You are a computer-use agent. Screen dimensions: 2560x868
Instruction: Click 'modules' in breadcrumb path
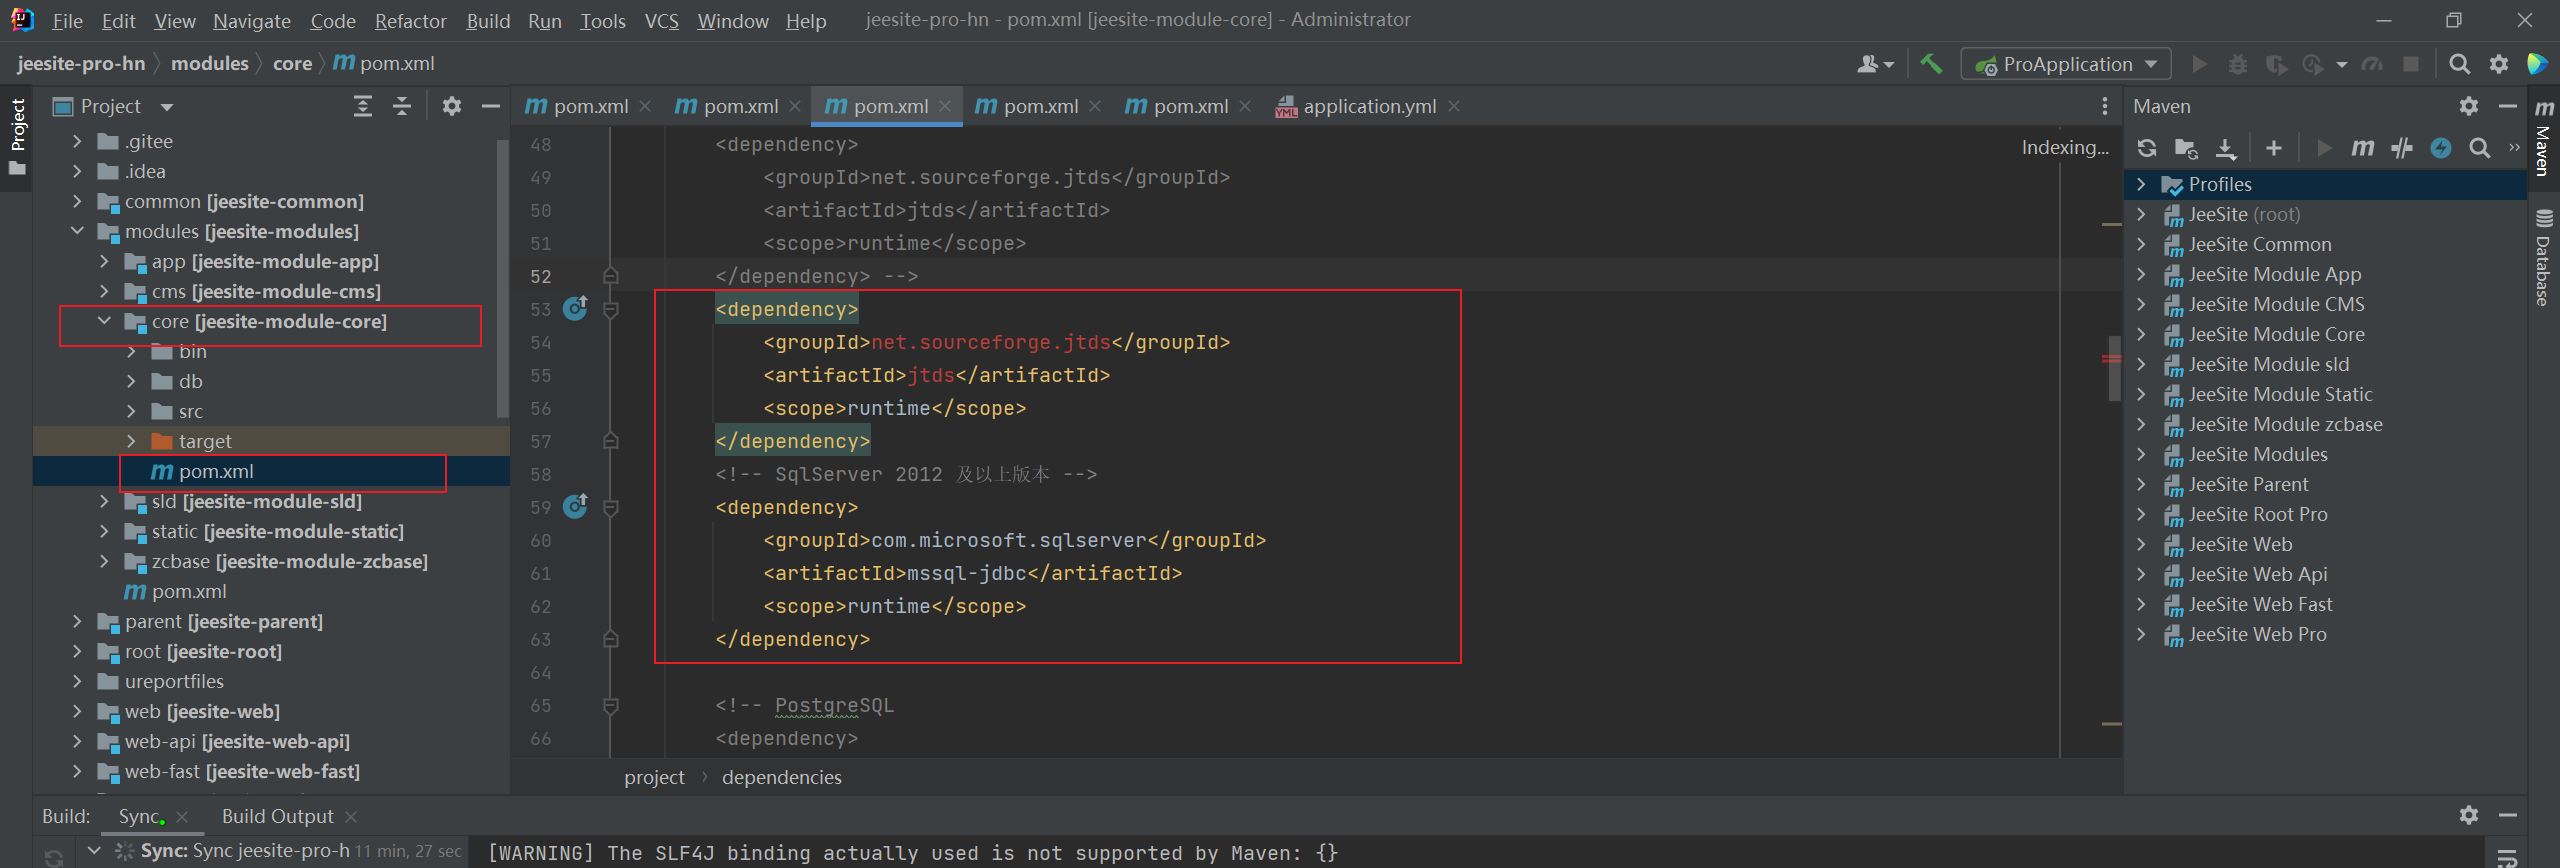[x=210, y=63]
